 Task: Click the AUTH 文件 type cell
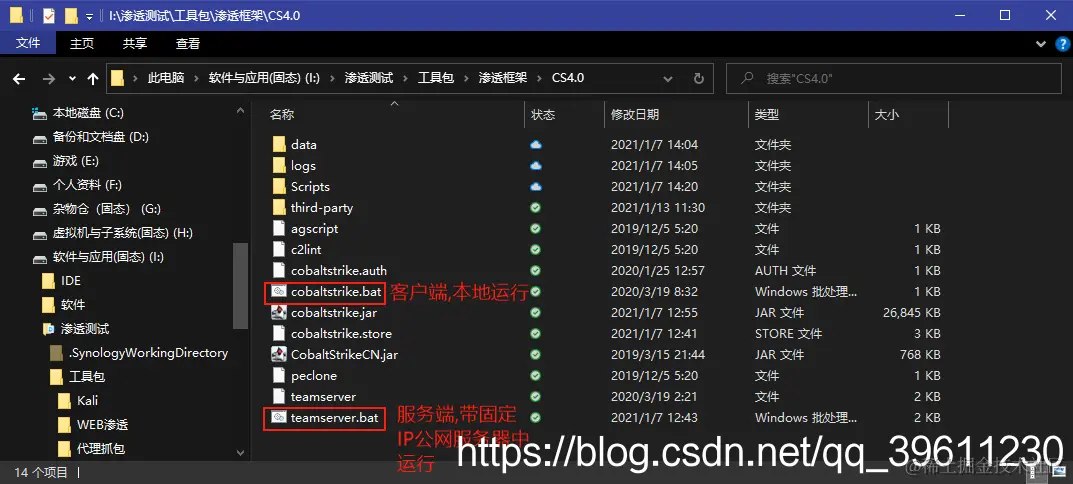tap(785, 271)
